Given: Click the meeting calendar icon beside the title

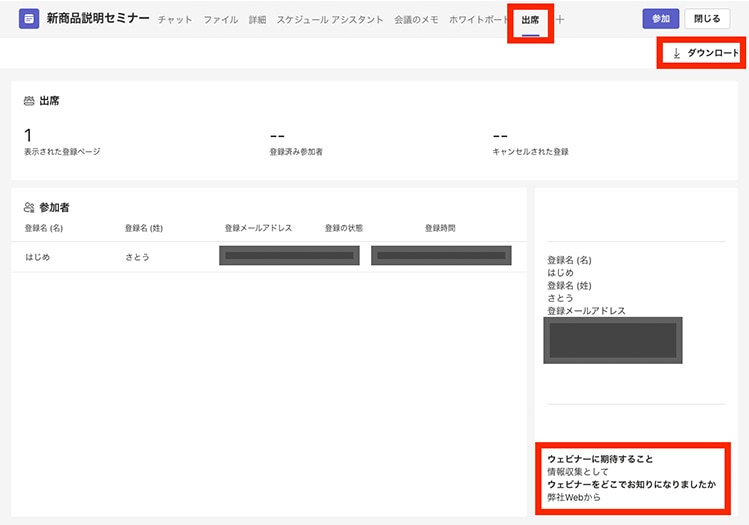Looking at the screenshot, I should (x=29, y=19).
